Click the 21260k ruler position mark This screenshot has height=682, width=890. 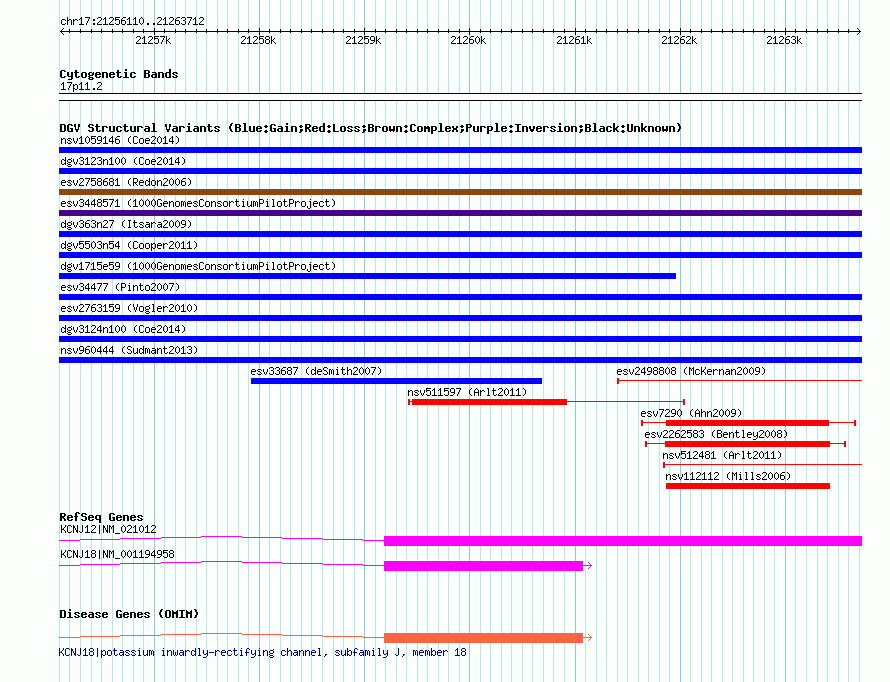click(468, 41)
